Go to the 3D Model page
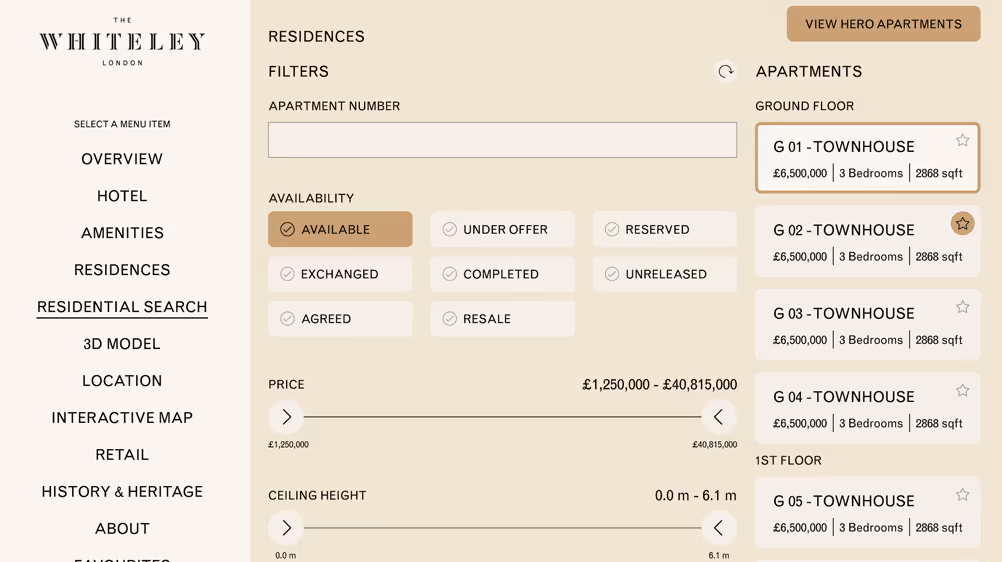 [x=122, y=344]
